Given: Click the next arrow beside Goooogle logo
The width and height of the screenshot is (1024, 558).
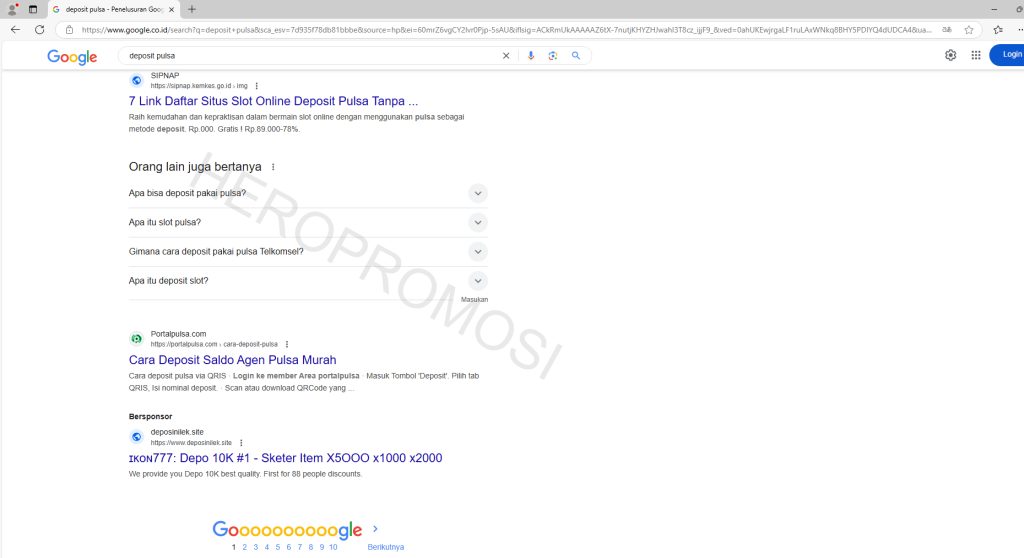Looking at the screenshot, I should pos(375,529).
